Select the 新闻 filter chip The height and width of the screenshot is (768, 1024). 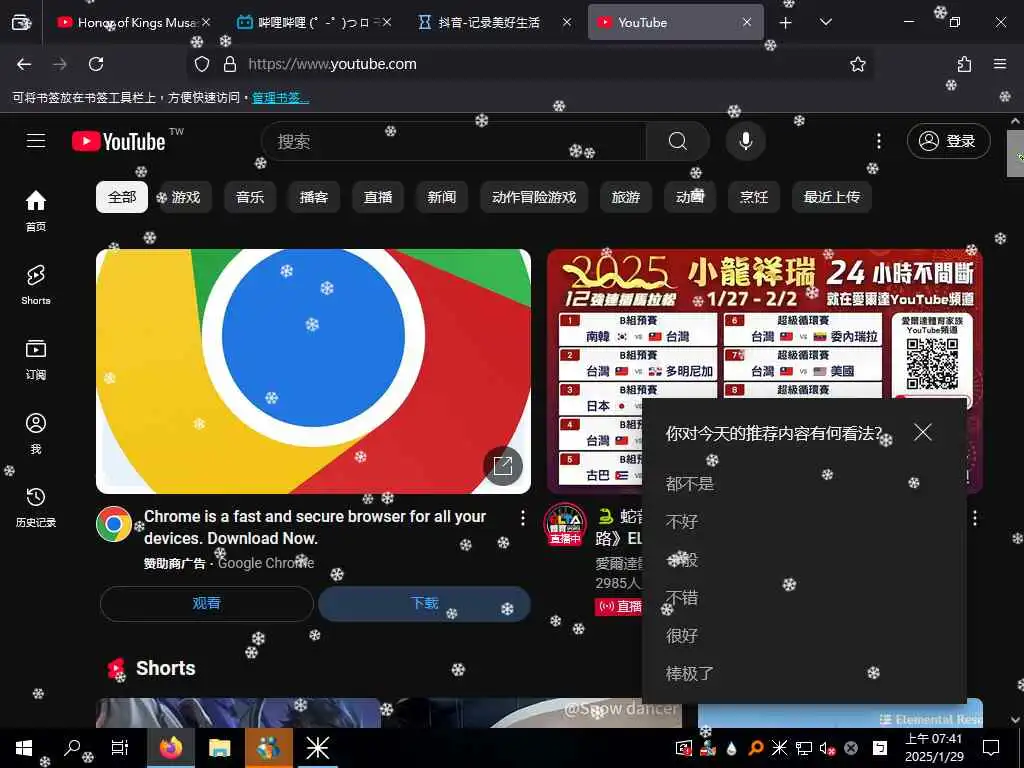tap(441, 197)
